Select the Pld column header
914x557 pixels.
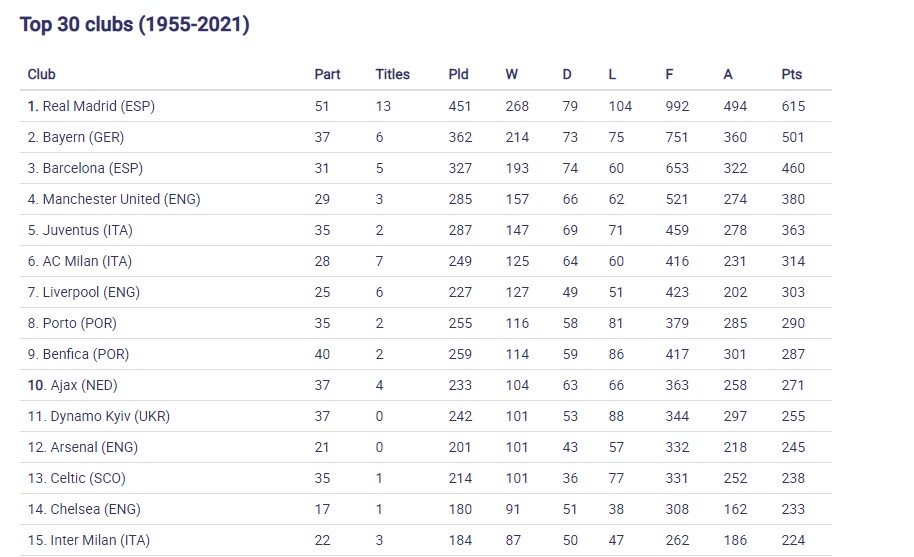(x=458, y=74)
